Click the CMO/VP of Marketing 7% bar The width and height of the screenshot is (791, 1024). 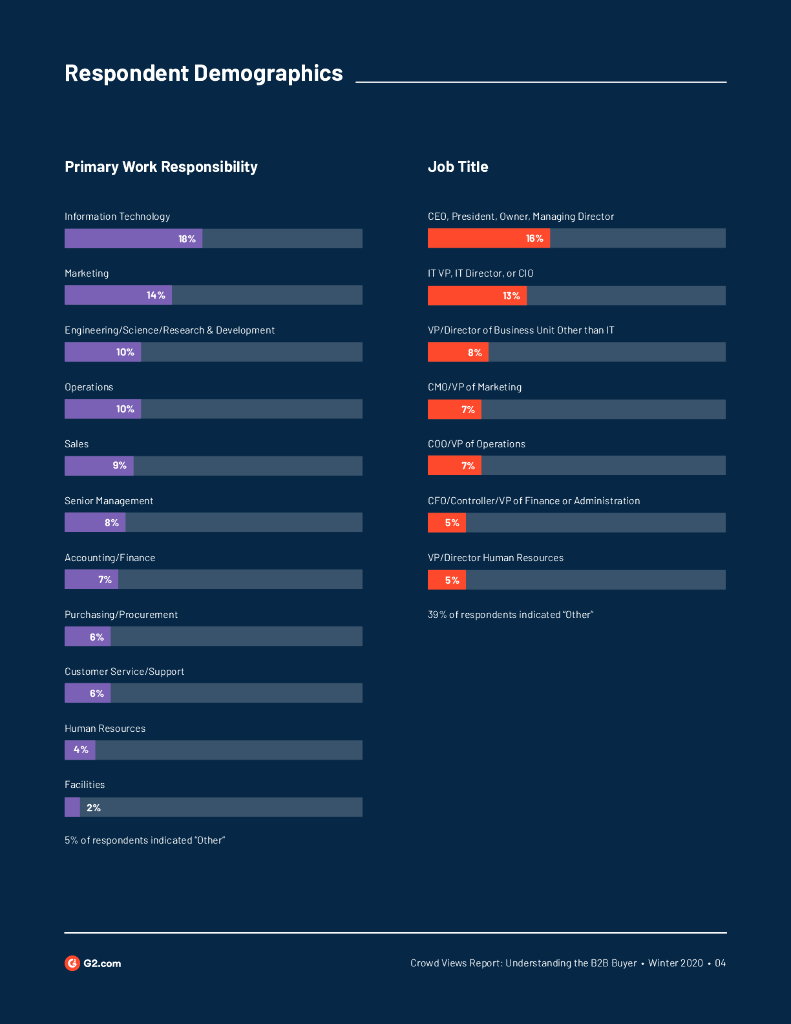tap(454, 409)
